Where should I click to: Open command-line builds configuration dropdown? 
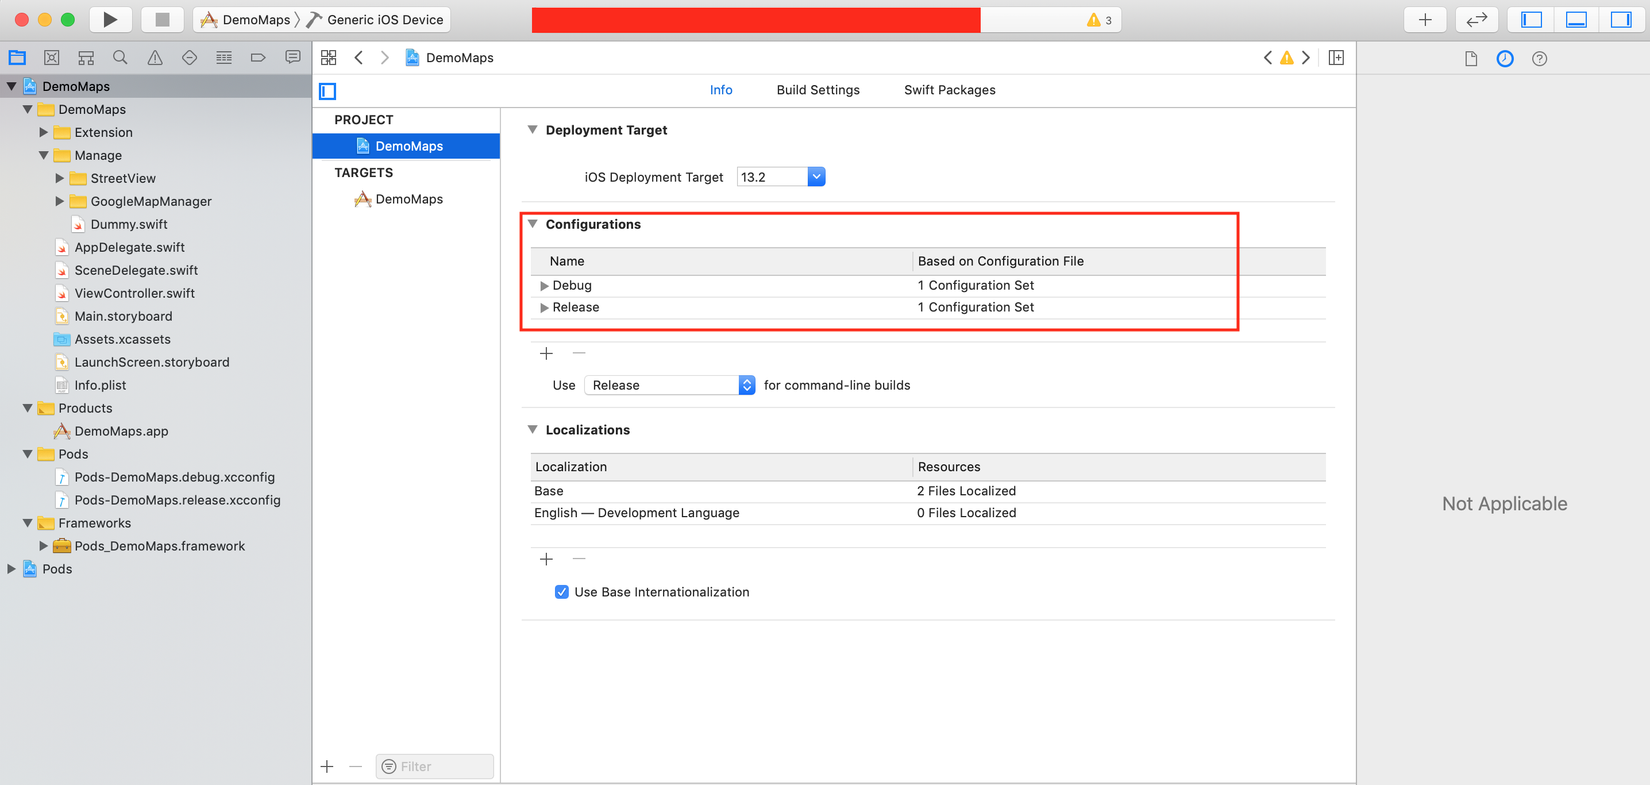pyautogui.click(x=670, y=385)
